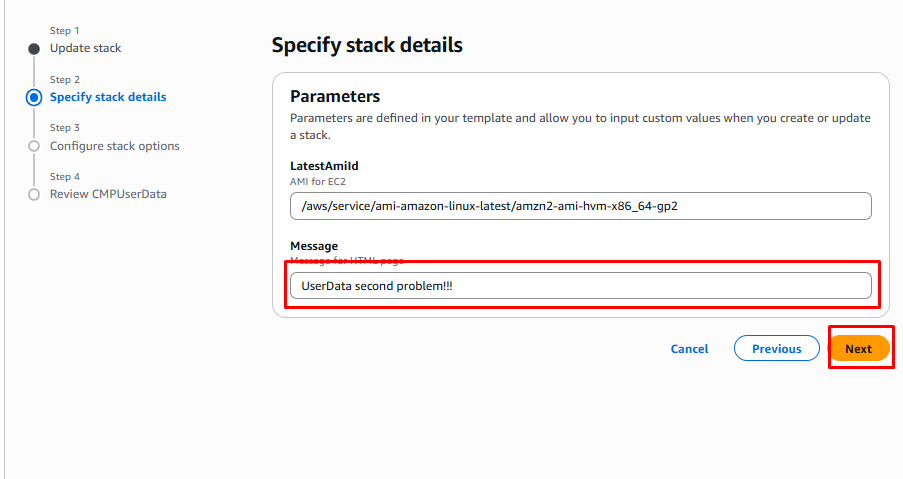Open the Review CMPUserData step
The height and width of the screenshot is (479, 903).
[108, 194]
